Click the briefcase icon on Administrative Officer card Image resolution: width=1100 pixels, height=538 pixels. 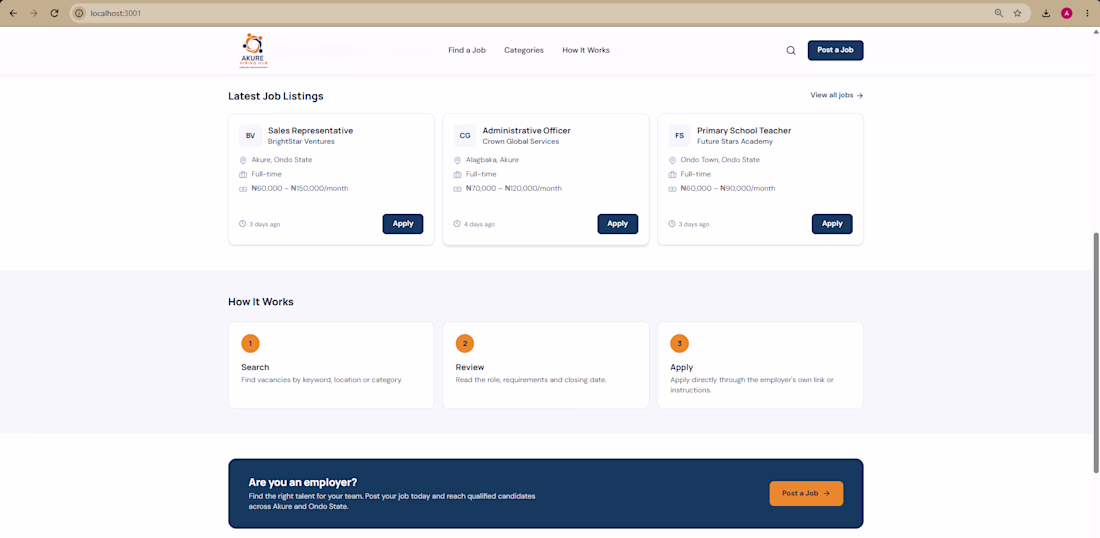(x=457, y=174)
